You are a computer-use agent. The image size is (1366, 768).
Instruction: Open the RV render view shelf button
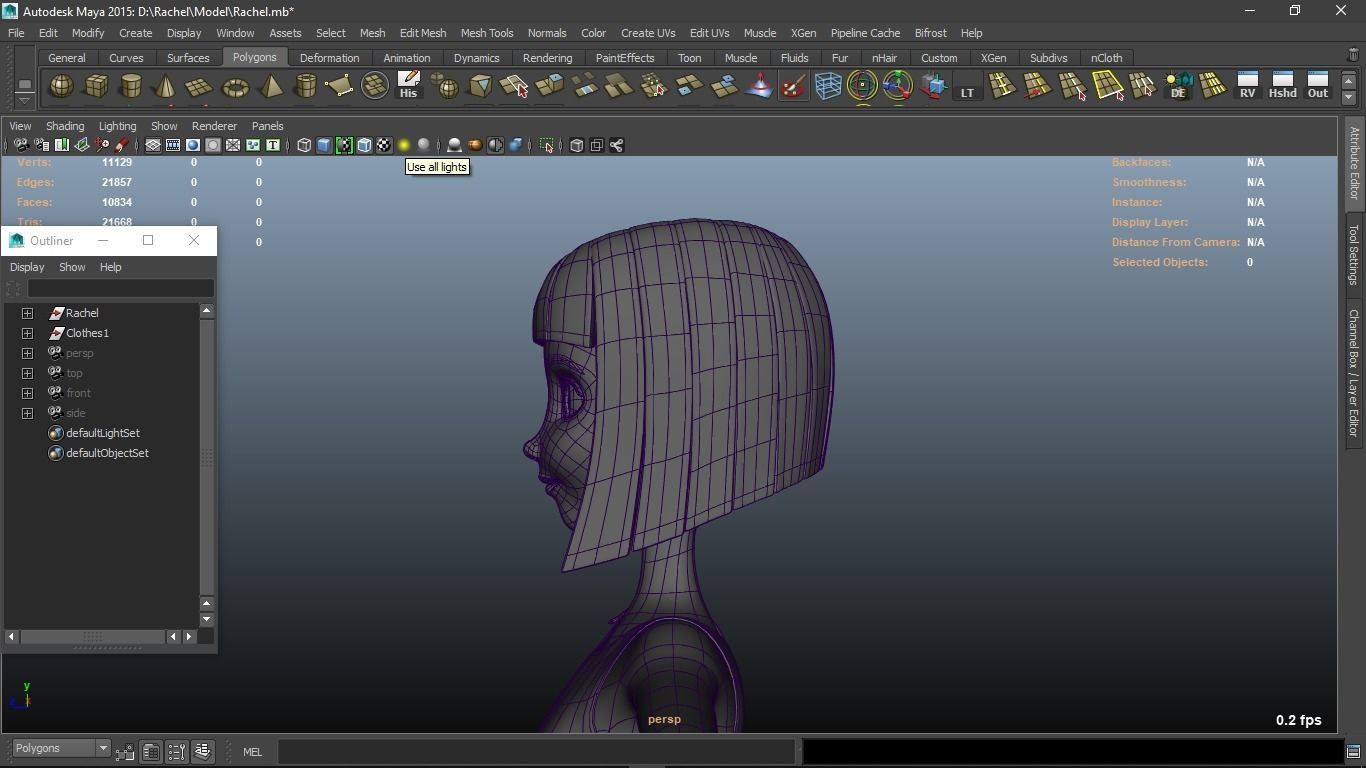(x=1247, y=85)
